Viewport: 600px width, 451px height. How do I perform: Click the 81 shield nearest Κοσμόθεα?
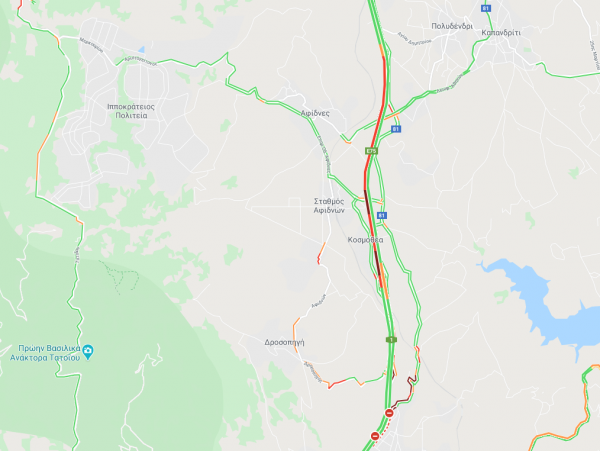tap(382, 216)
